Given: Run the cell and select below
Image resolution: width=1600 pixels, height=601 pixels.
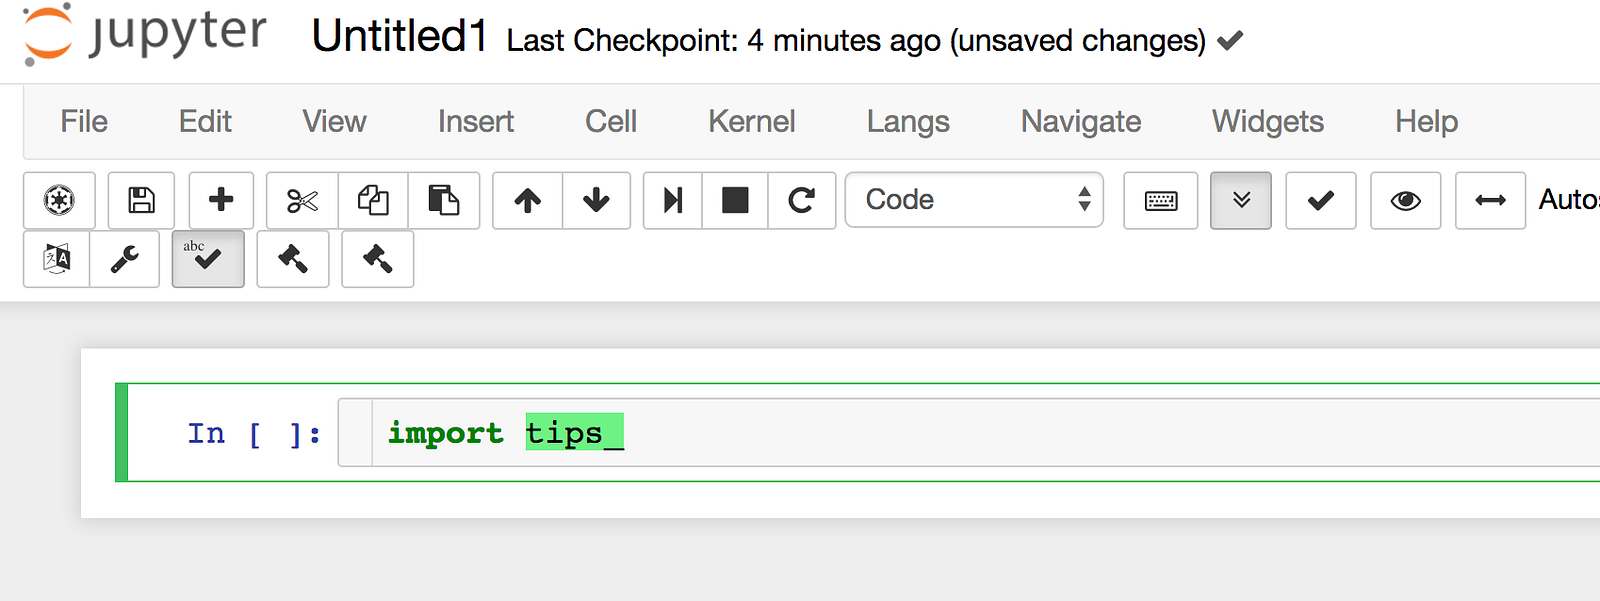Looking at the screenshot, I should click(x=673, y=201).
